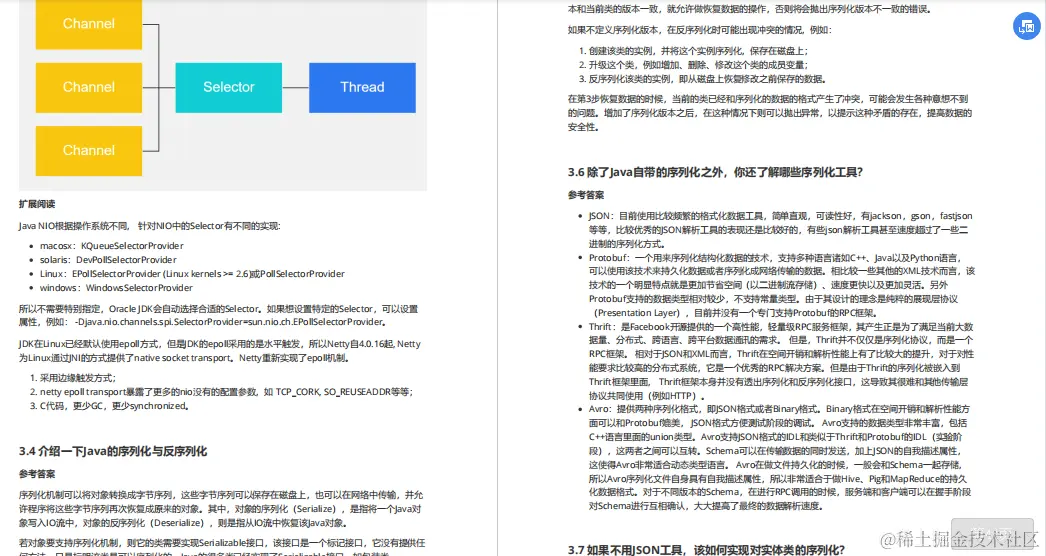Image resolution: width=1046 pixels, height=556 pixels.
Task: Click heading '3.4 介绍一下Java的序列化与反序列化'
Action: [113, 451]
